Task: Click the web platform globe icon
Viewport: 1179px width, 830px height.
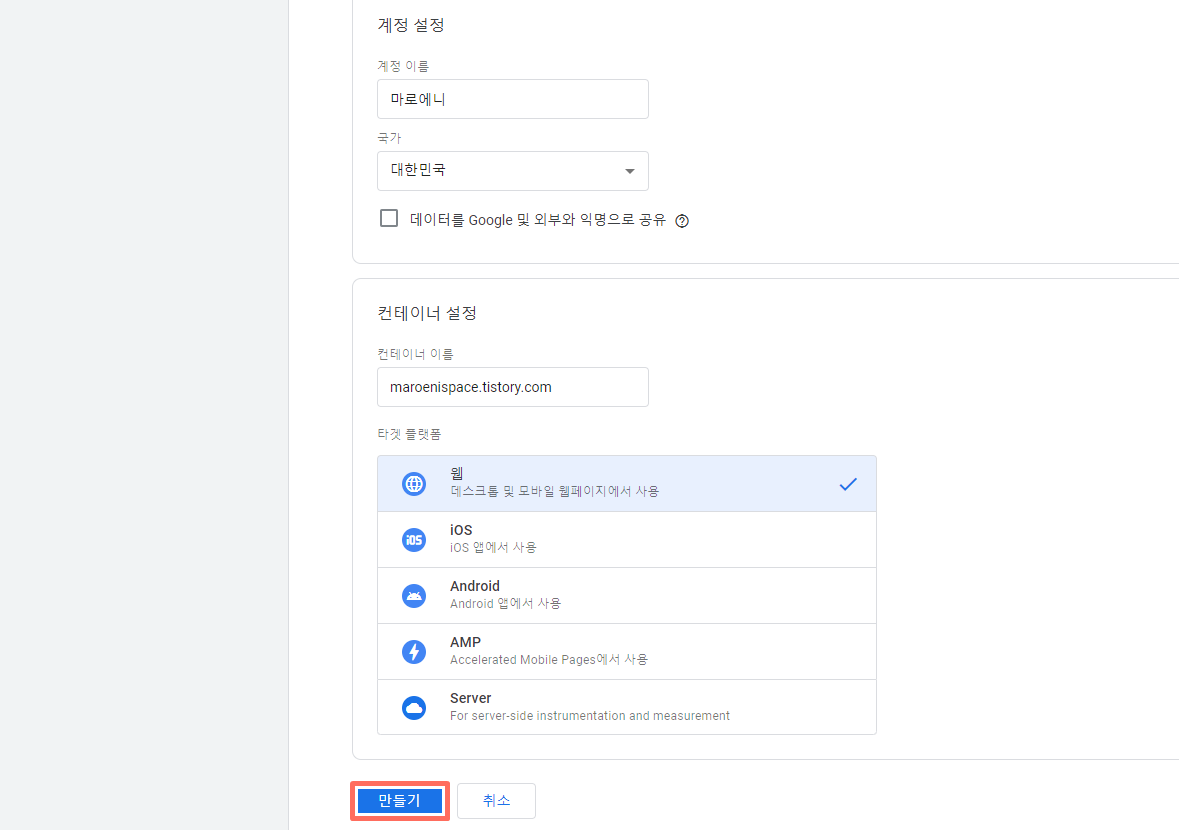Action: point(414,484)
